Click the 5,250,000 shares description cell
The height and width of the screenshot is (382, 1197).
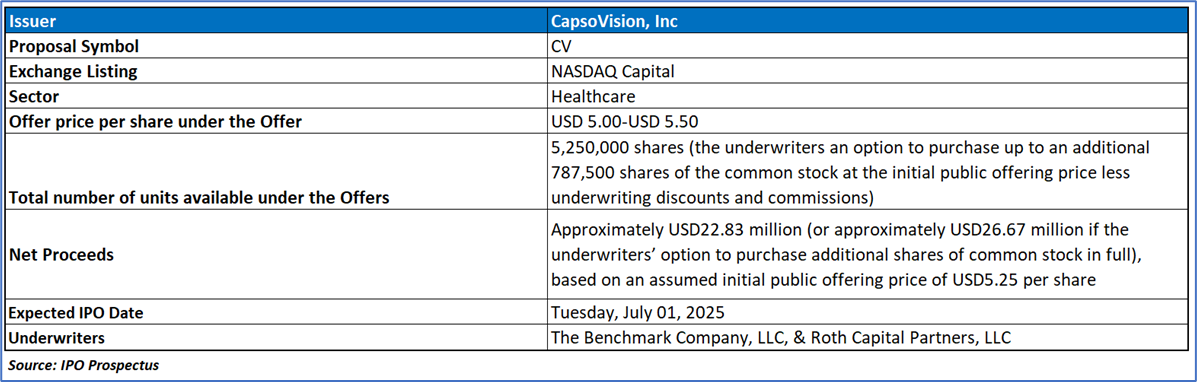coord(870,173)
